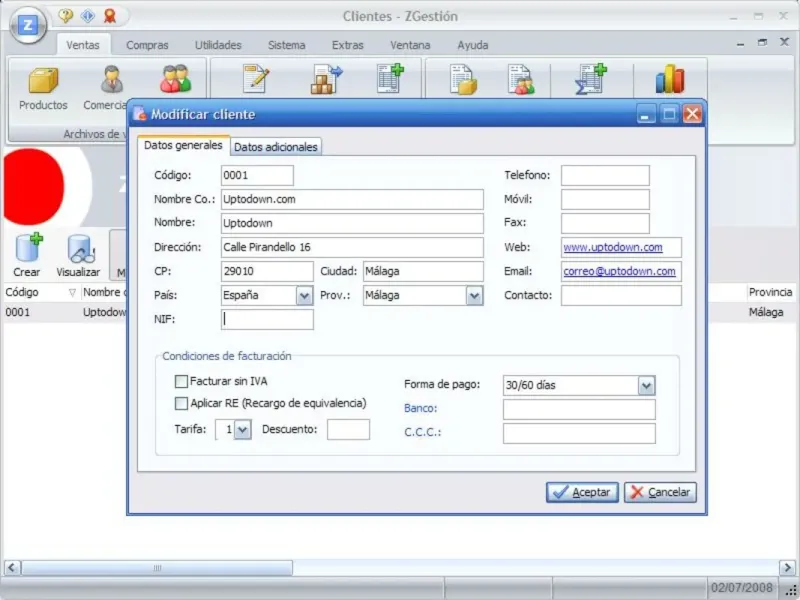Click the status bar resize grip
This screenshot has height=600, width=800.
click(x=791, y=590)
